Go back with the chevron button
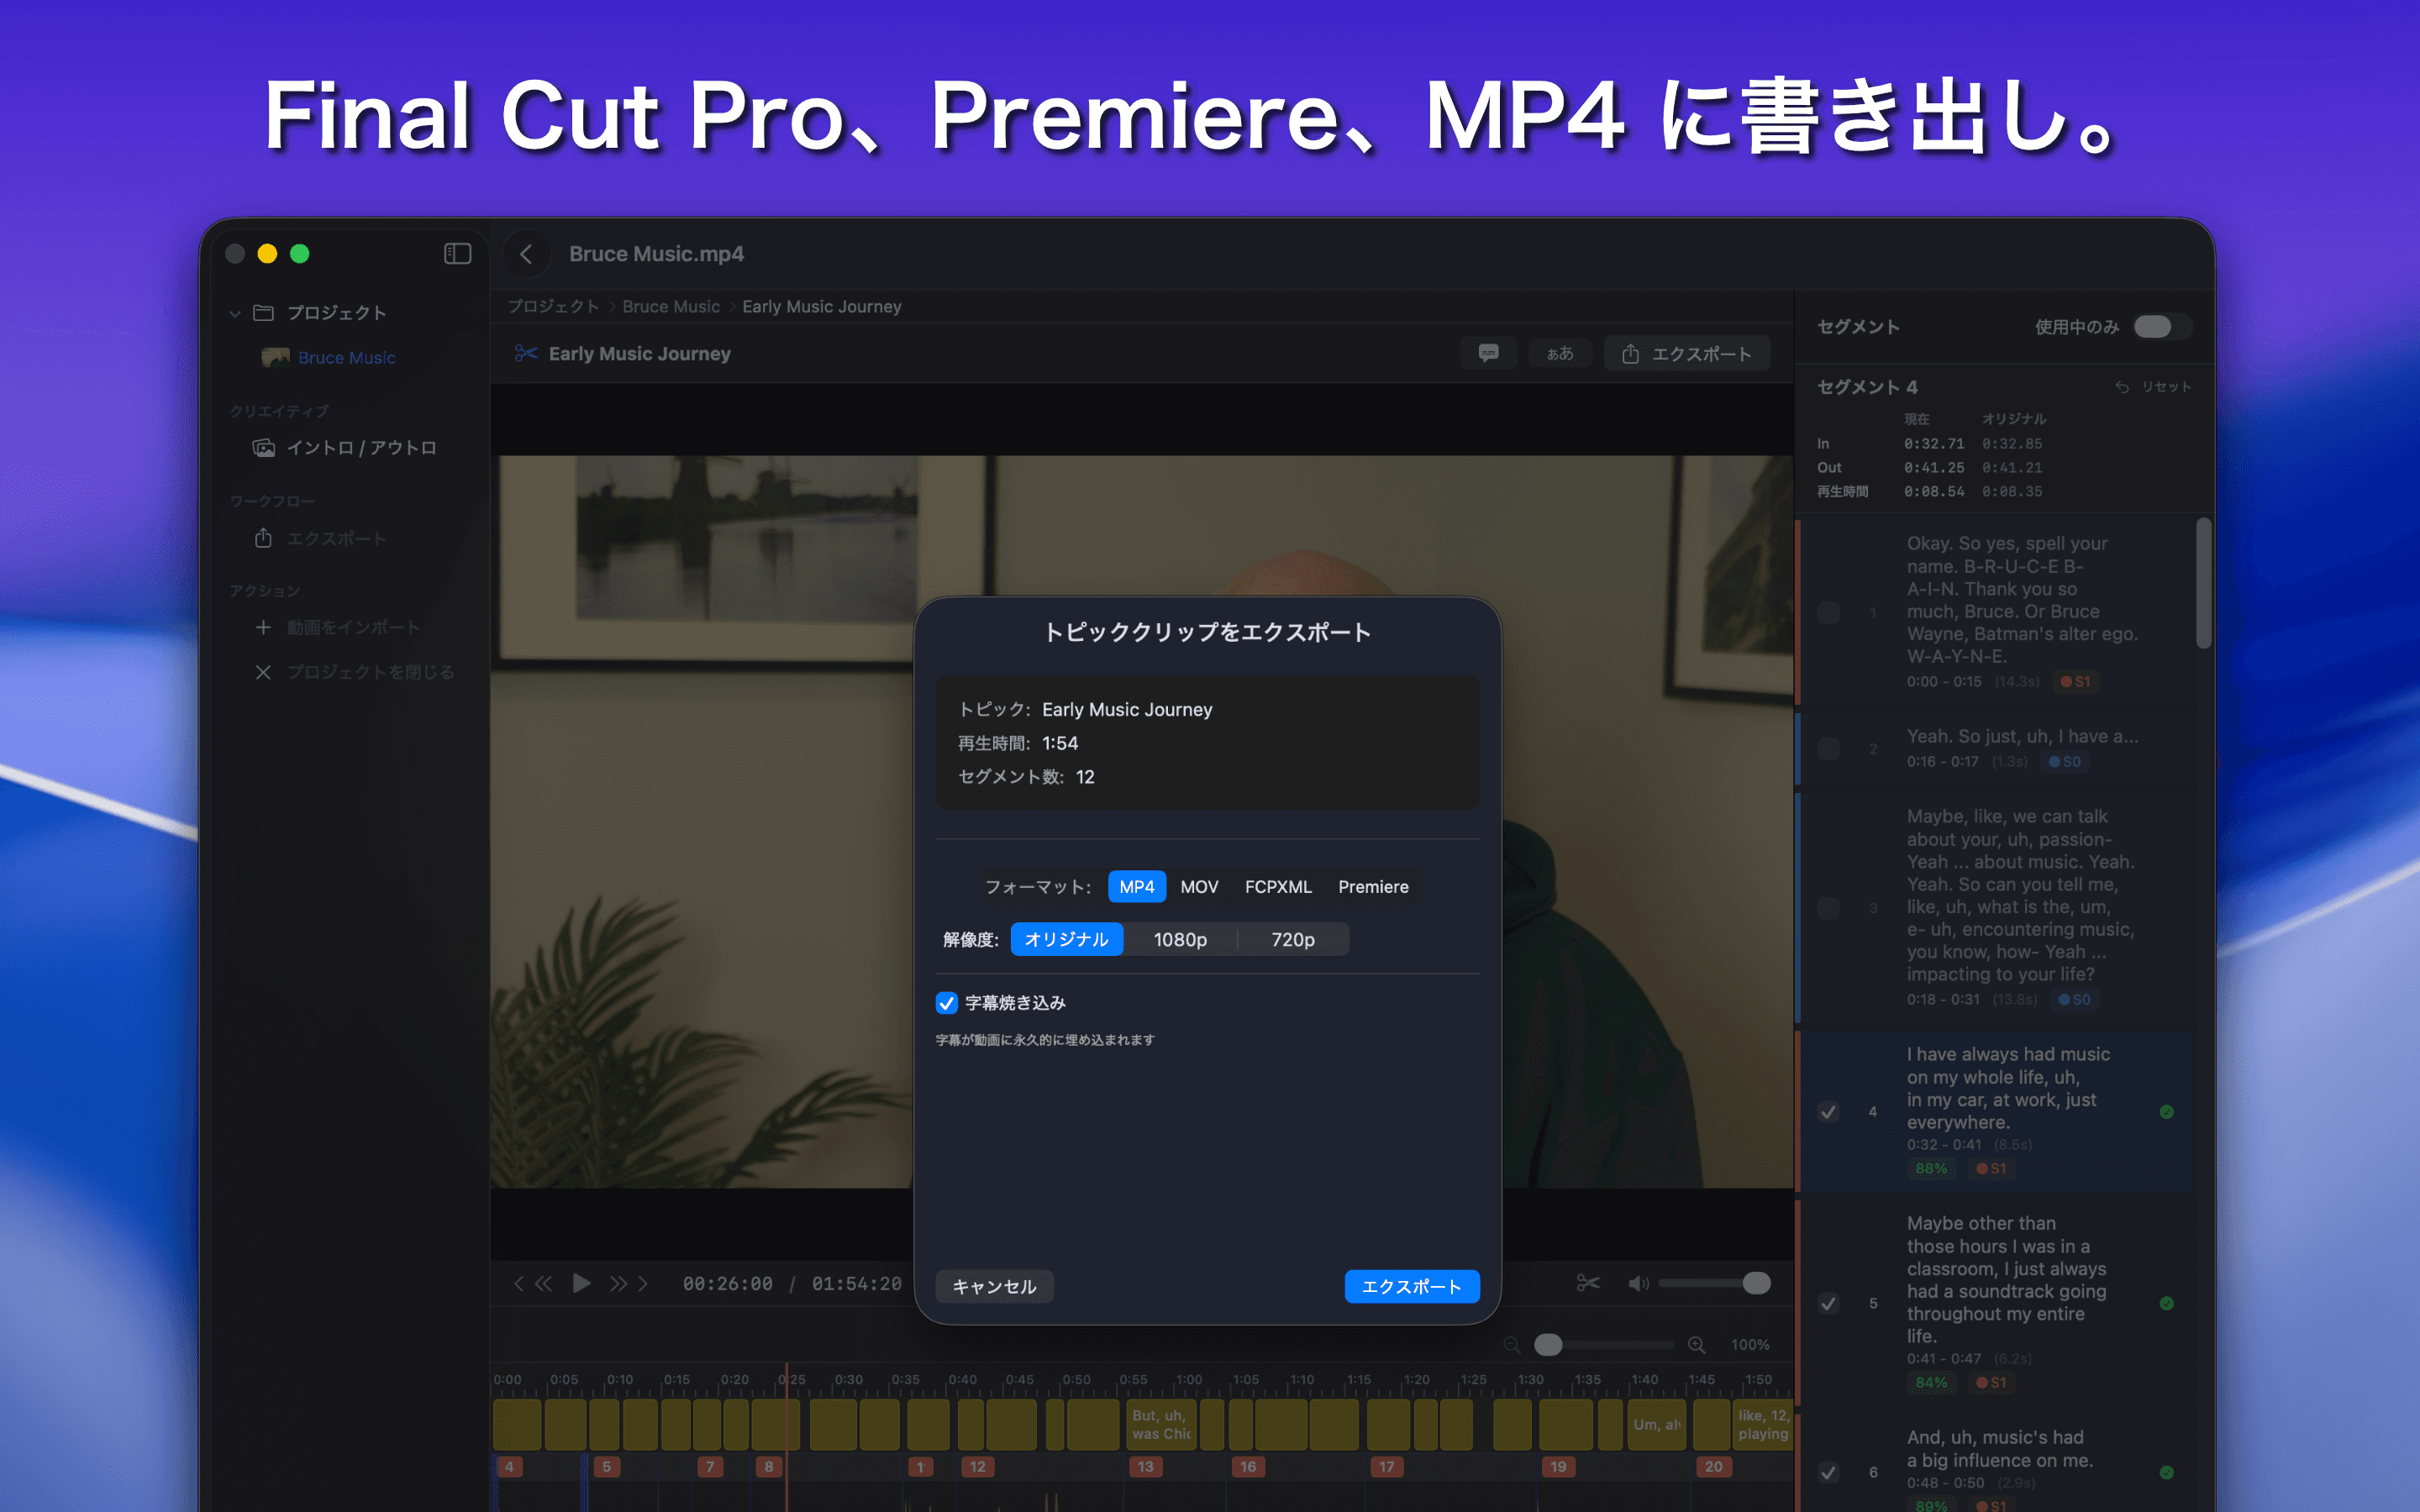2420x1512 pixels. pyautogui.click(x=527, y=254)
